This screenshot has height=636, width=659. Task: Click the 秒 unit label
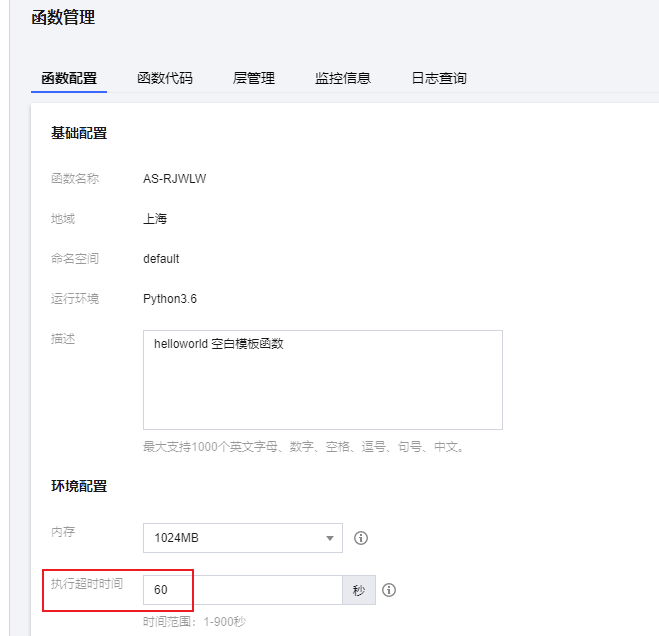click(359, 590)
